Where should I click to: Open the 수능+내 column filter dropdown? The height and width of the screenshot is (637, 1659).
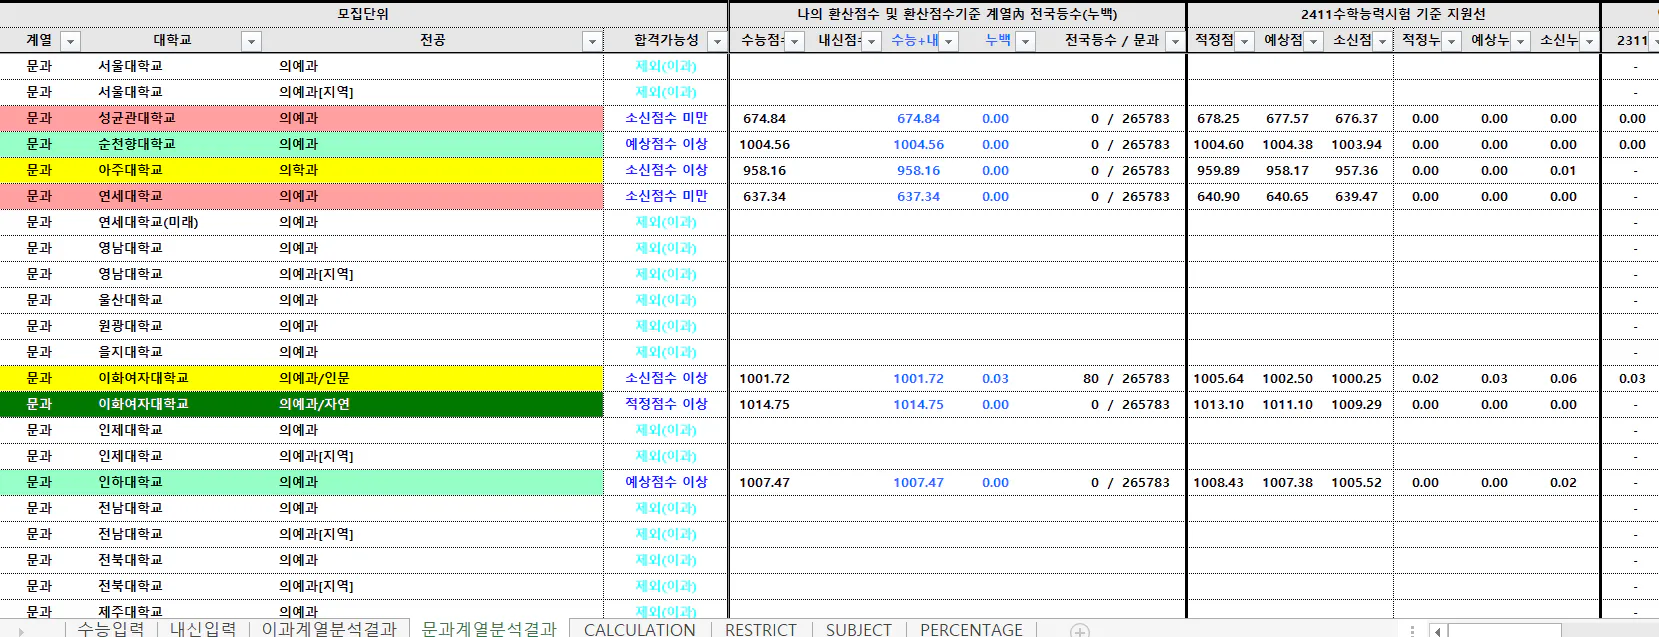[949, 41]
